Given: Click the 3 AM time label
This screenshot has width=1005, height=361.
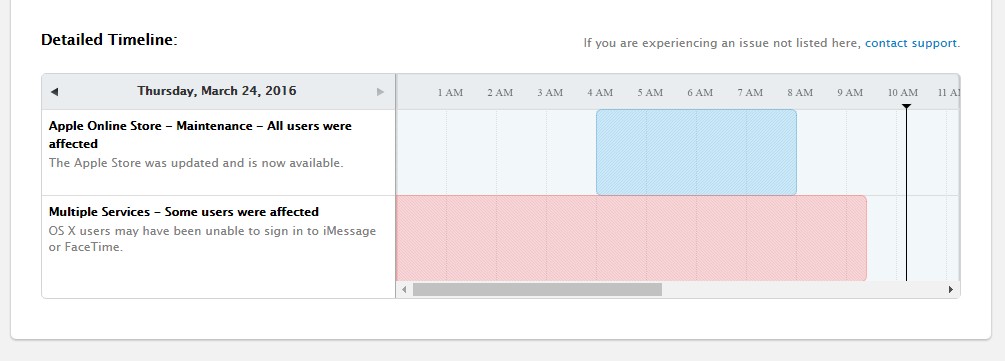Looking at the screenshot, I should point(550,92).
